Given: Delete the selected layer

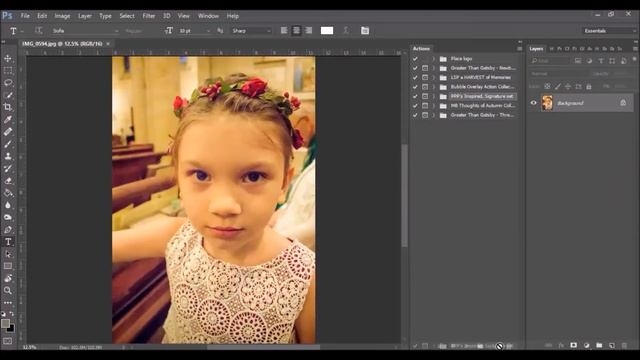Looking at the screenshot, I should pyautogui.click(x=624, y=345).
